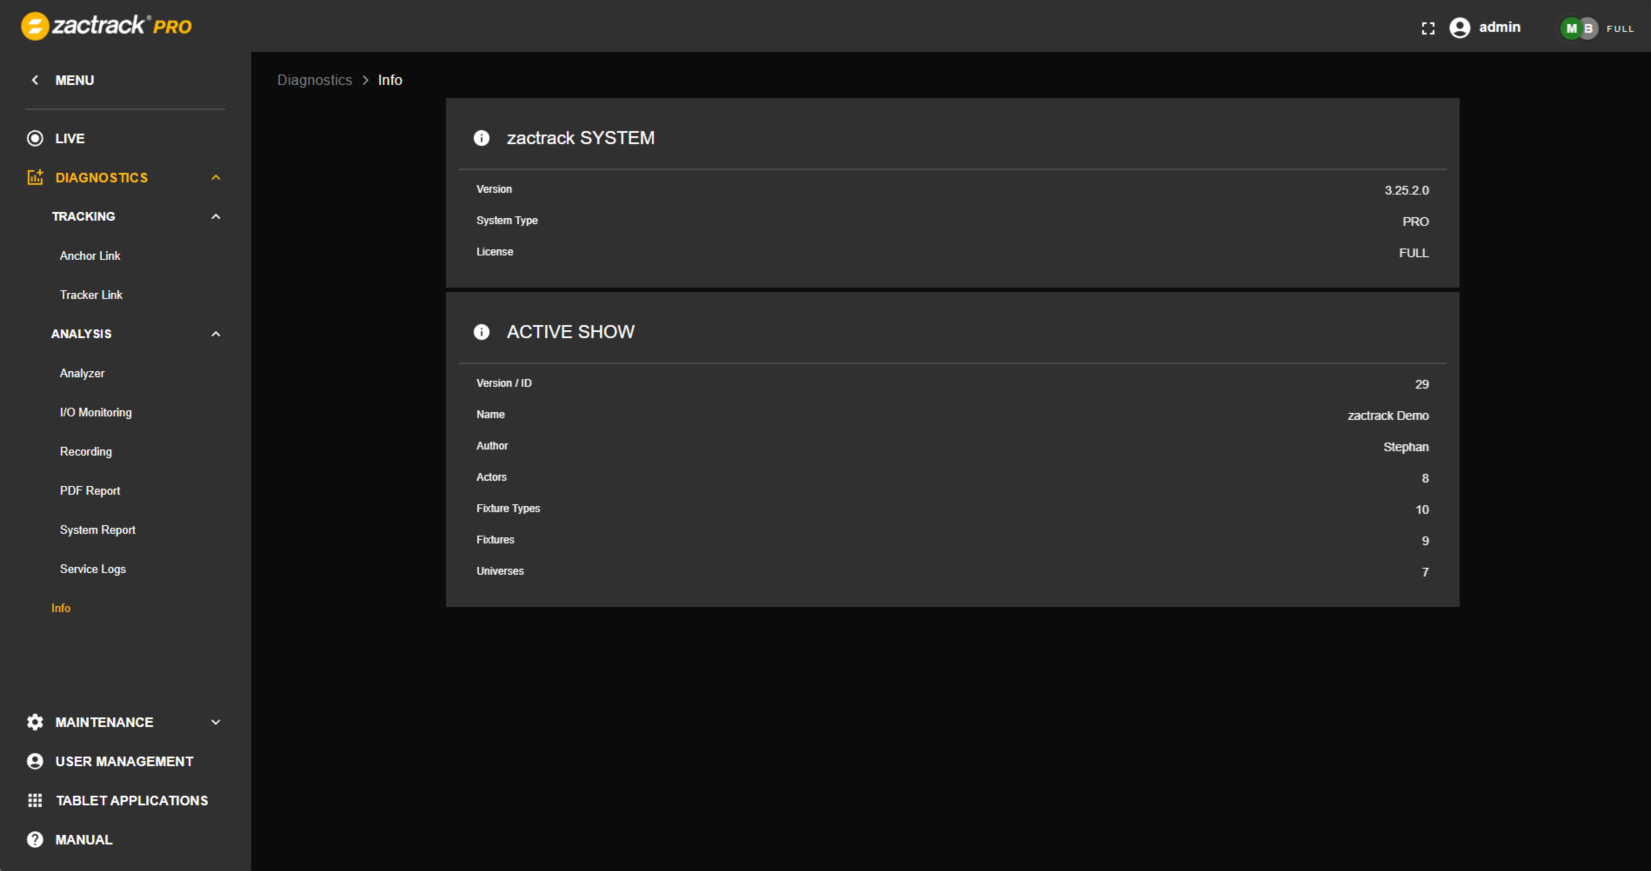The width and height of the screenshot is (1651, 871).
Task: Open the Manual
Action: click(x=84, y=840)
